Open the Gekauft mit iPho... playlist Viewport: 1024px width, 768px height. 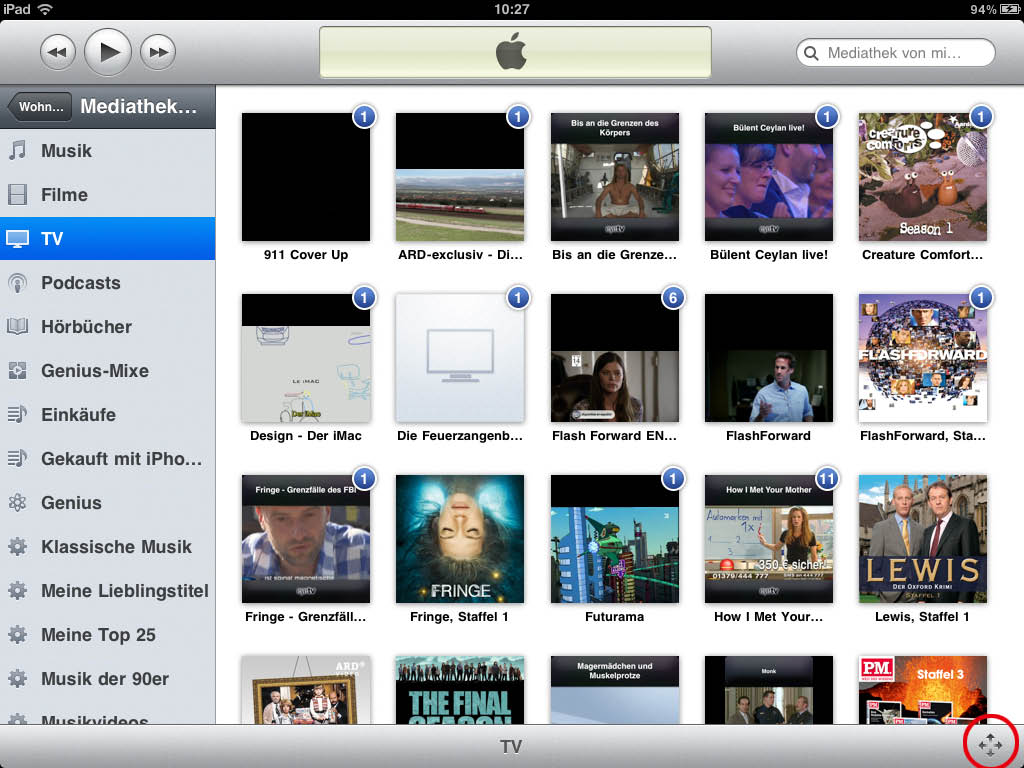(x=108, y=459)
